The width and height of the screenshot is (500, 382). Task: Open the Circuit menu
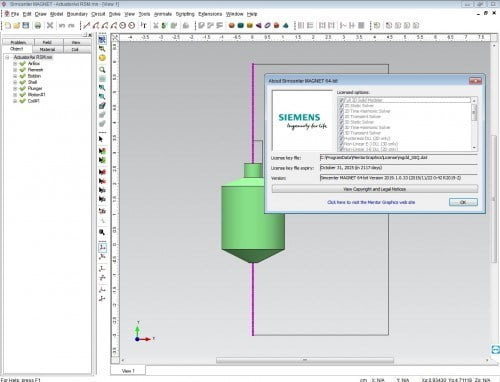tap(98, 14)
